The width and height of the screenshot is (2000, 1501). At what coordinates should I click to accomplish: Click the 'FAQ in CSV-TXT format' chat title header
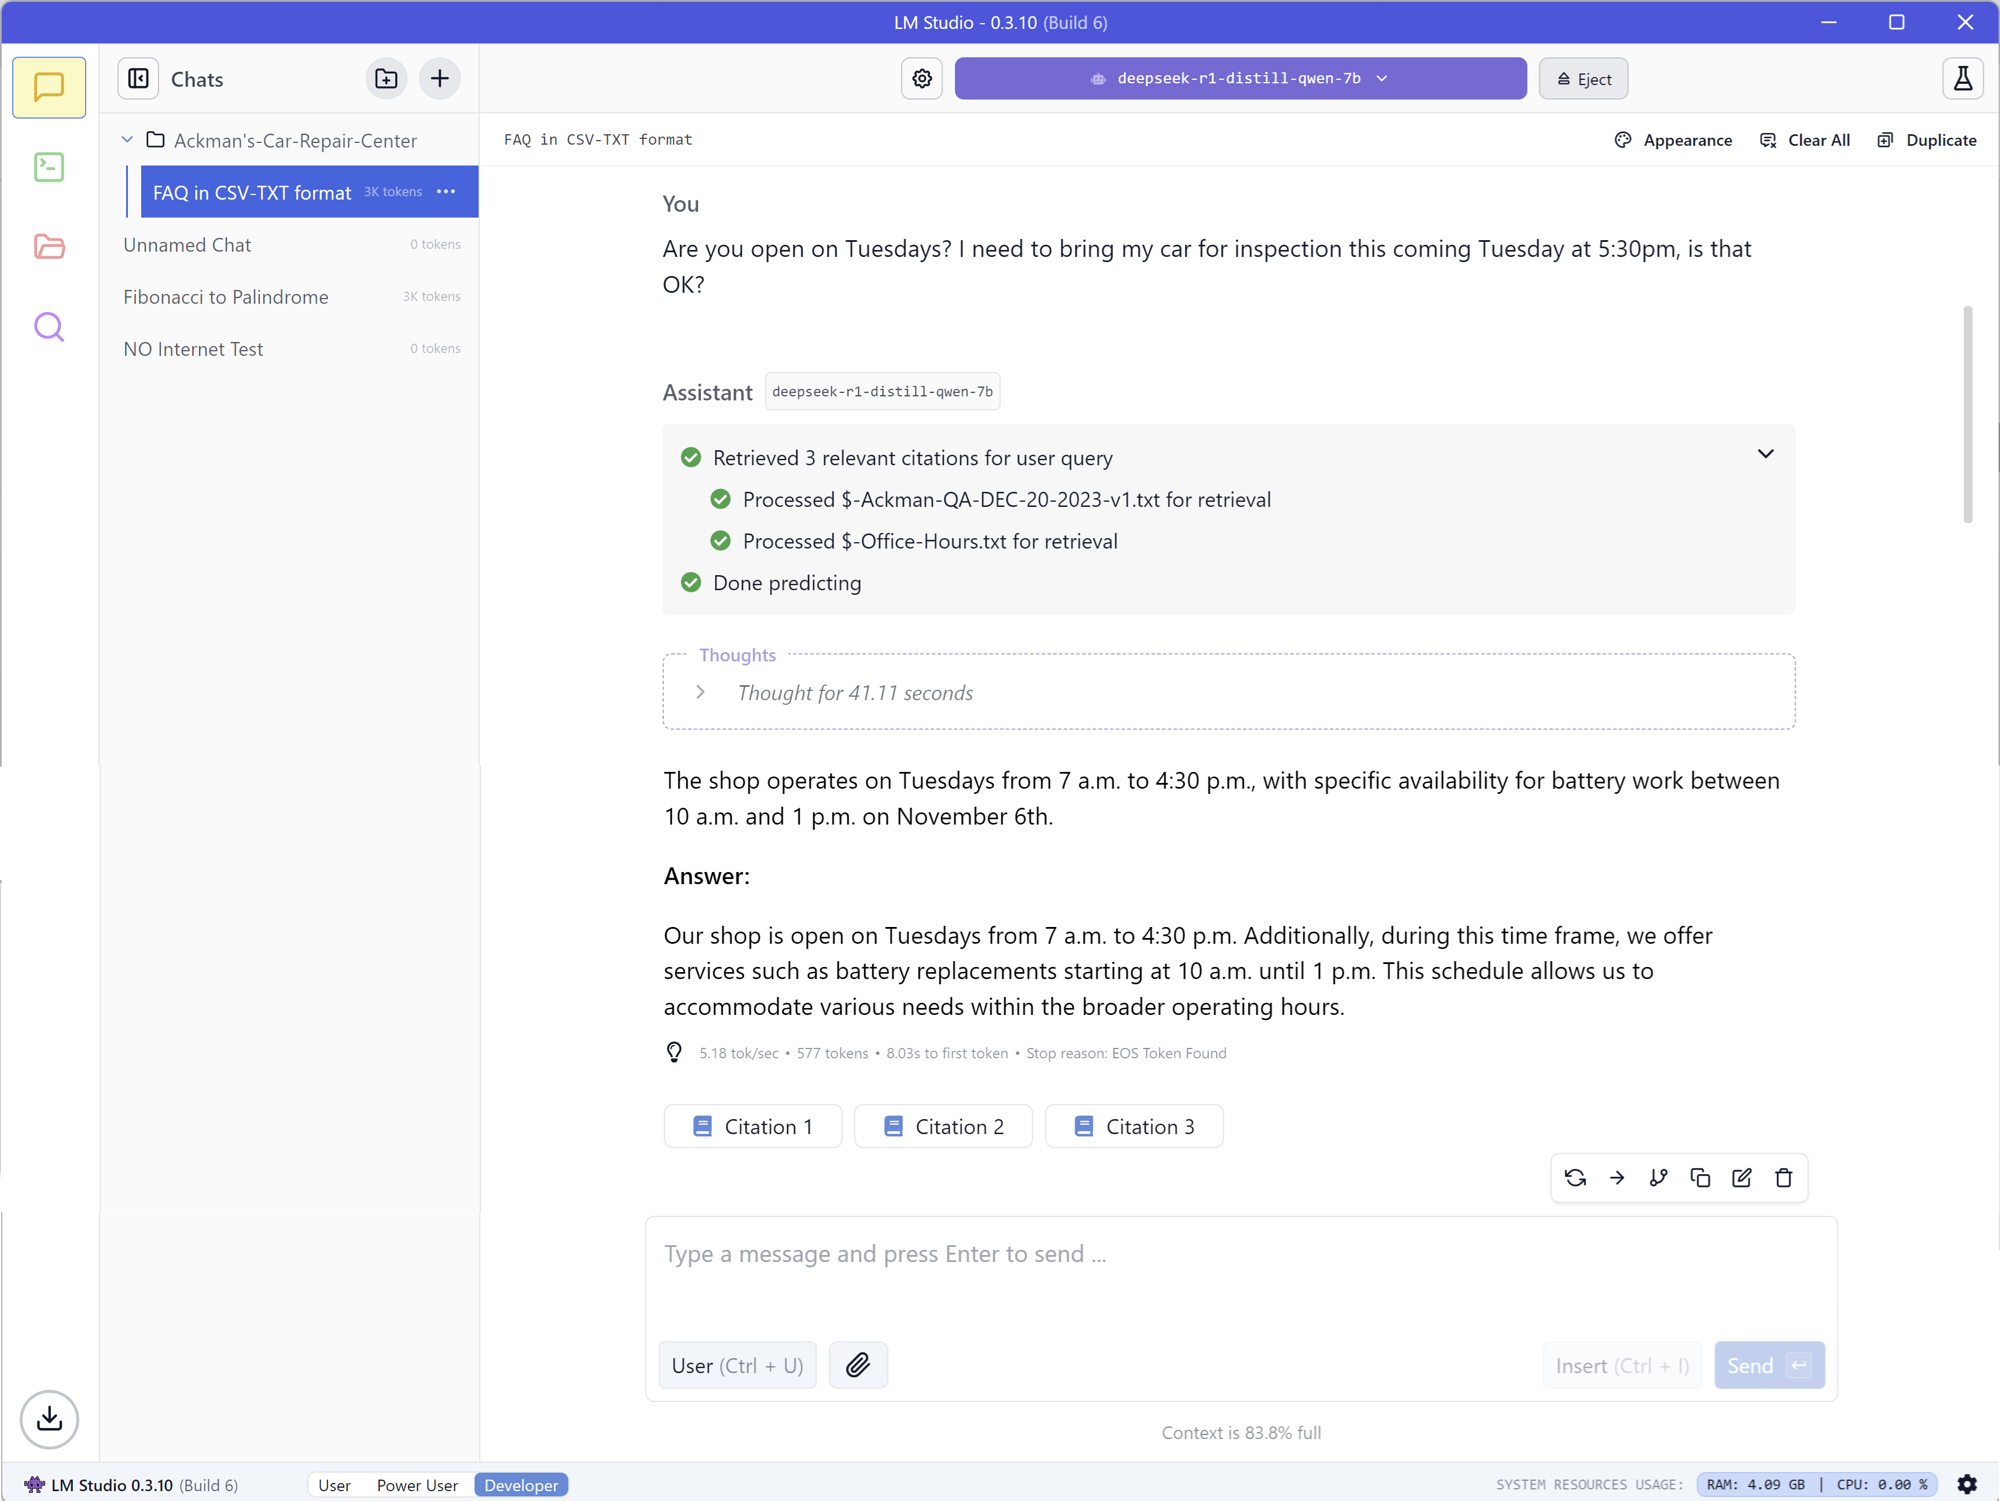tap(598, 139)
